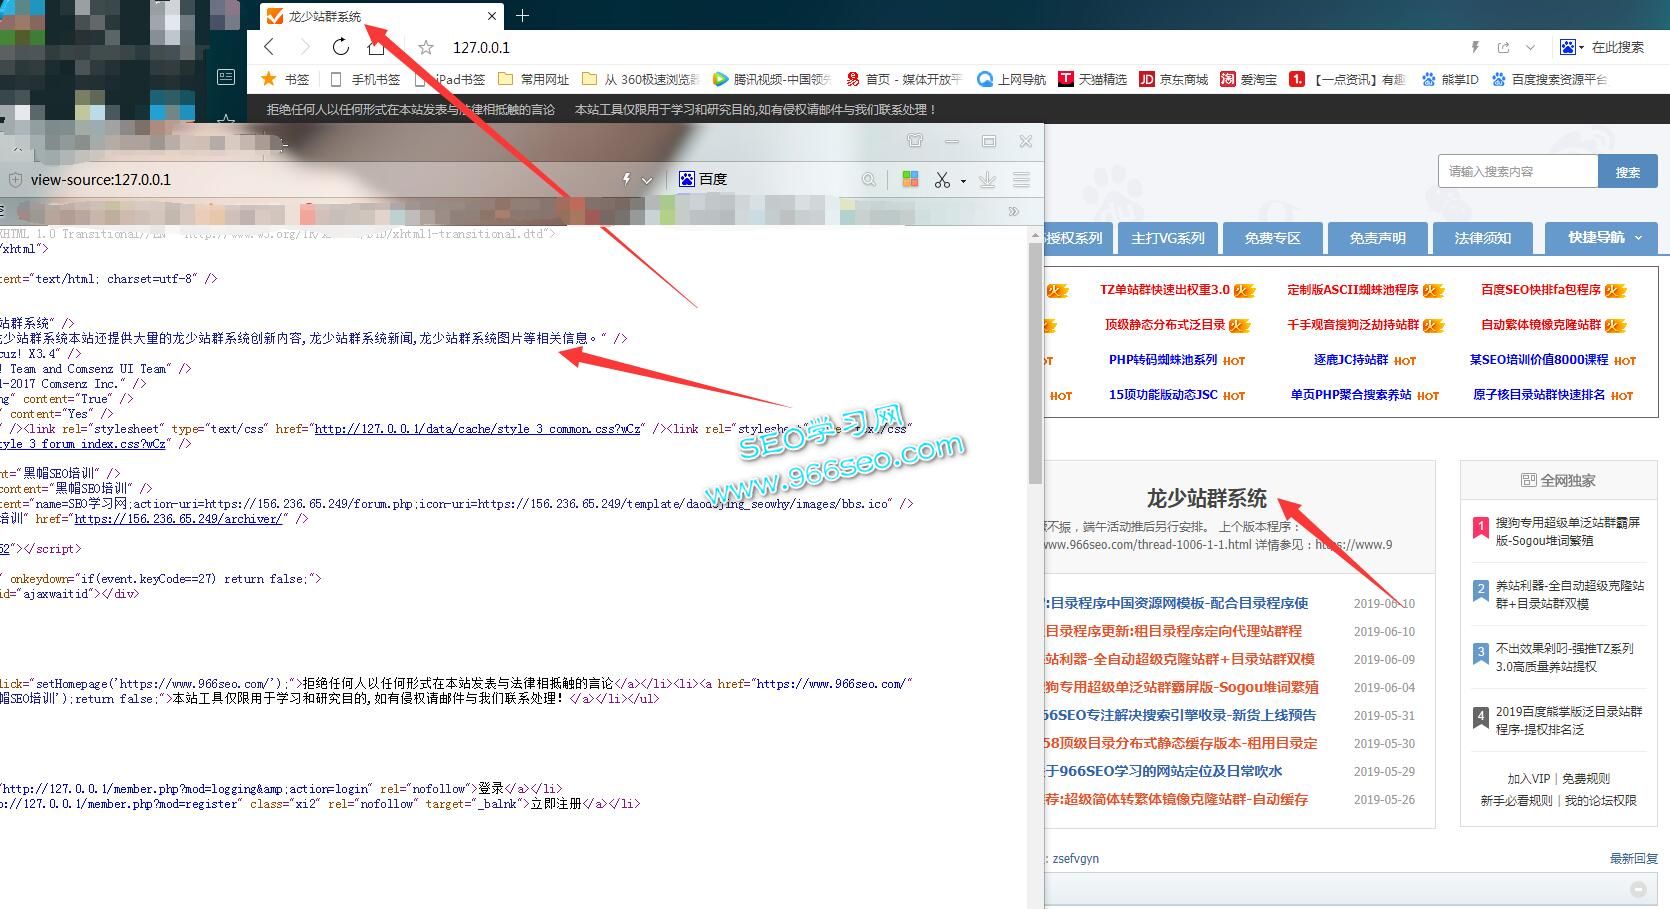Click the lightning icon in view-source address bar

coord(626,180)
